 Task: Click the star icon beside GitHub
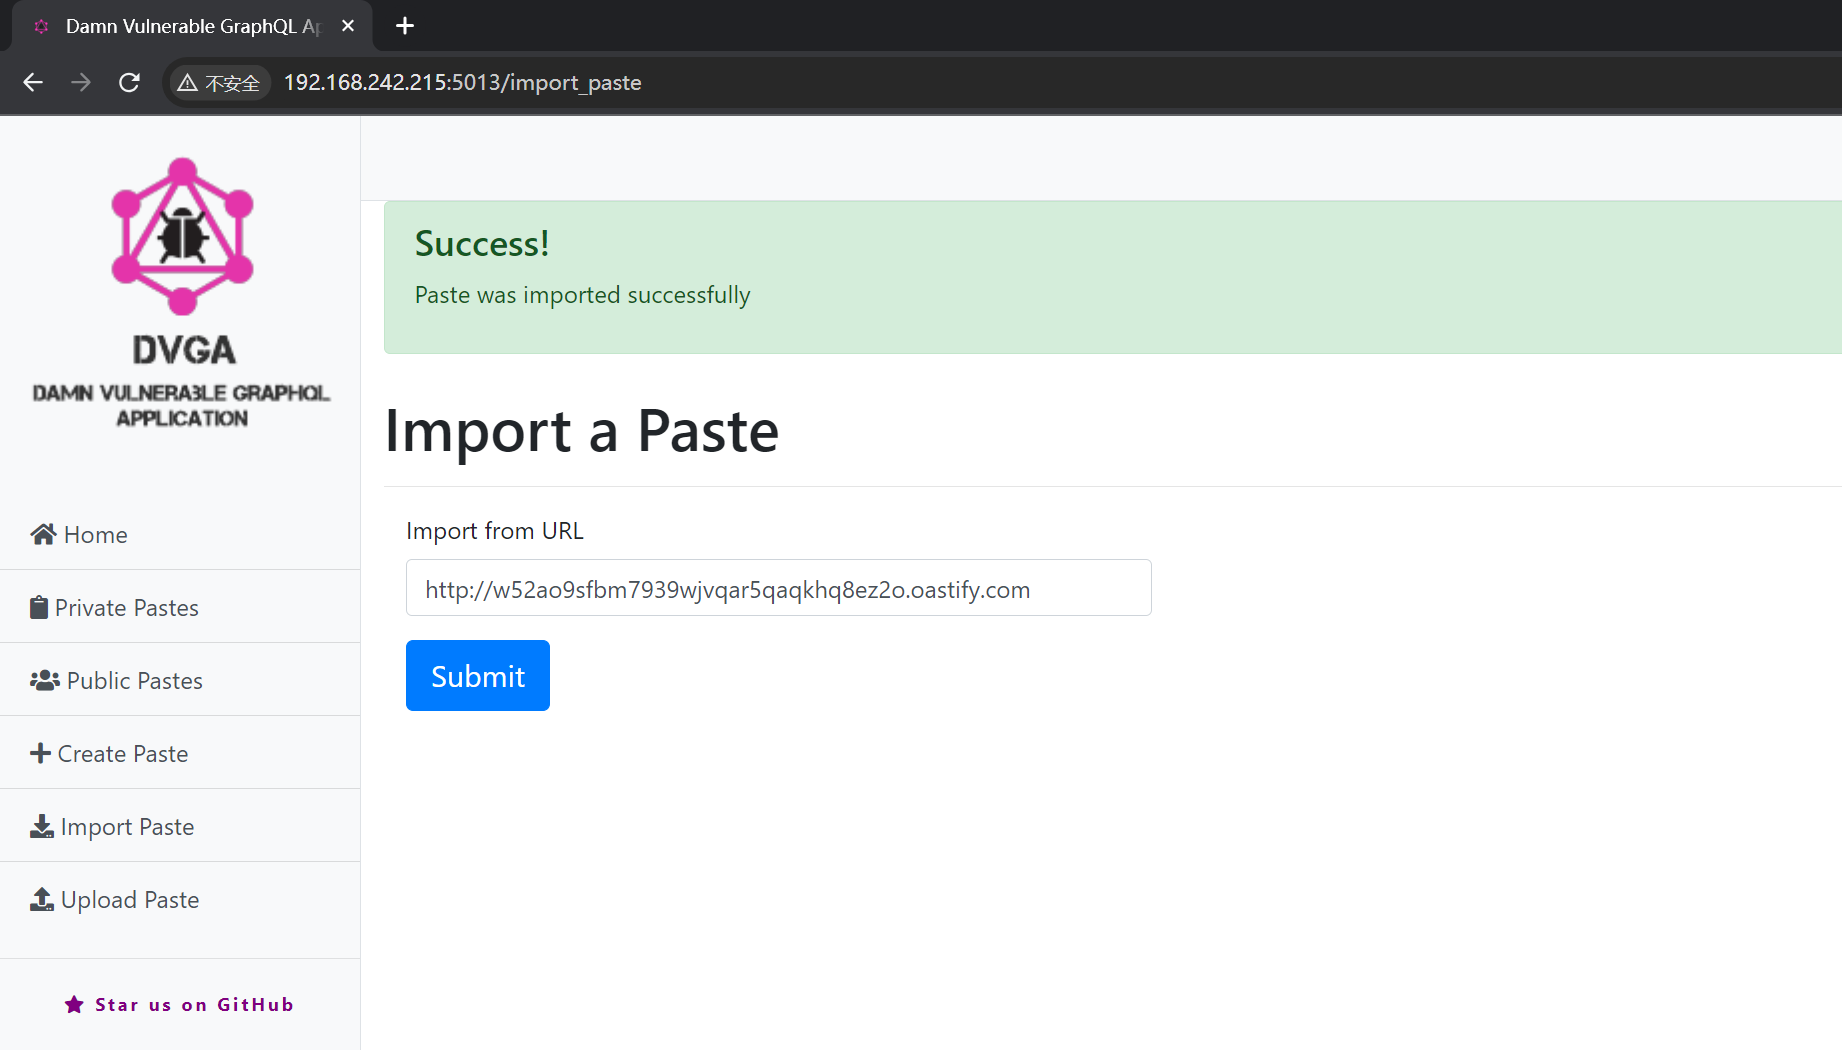pyautogui.click(x=74, y=1005)
